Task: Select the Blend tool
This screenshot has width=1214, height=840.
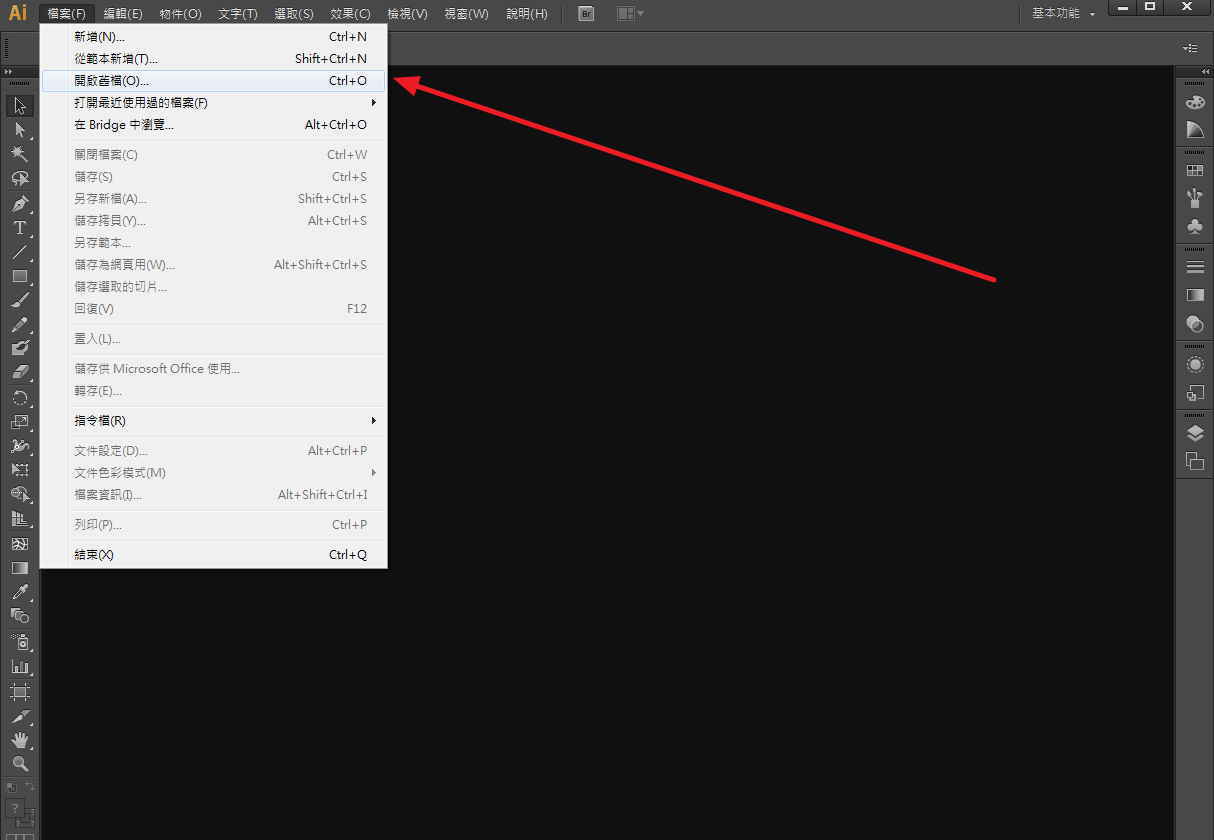Action: tap(19, 617)
